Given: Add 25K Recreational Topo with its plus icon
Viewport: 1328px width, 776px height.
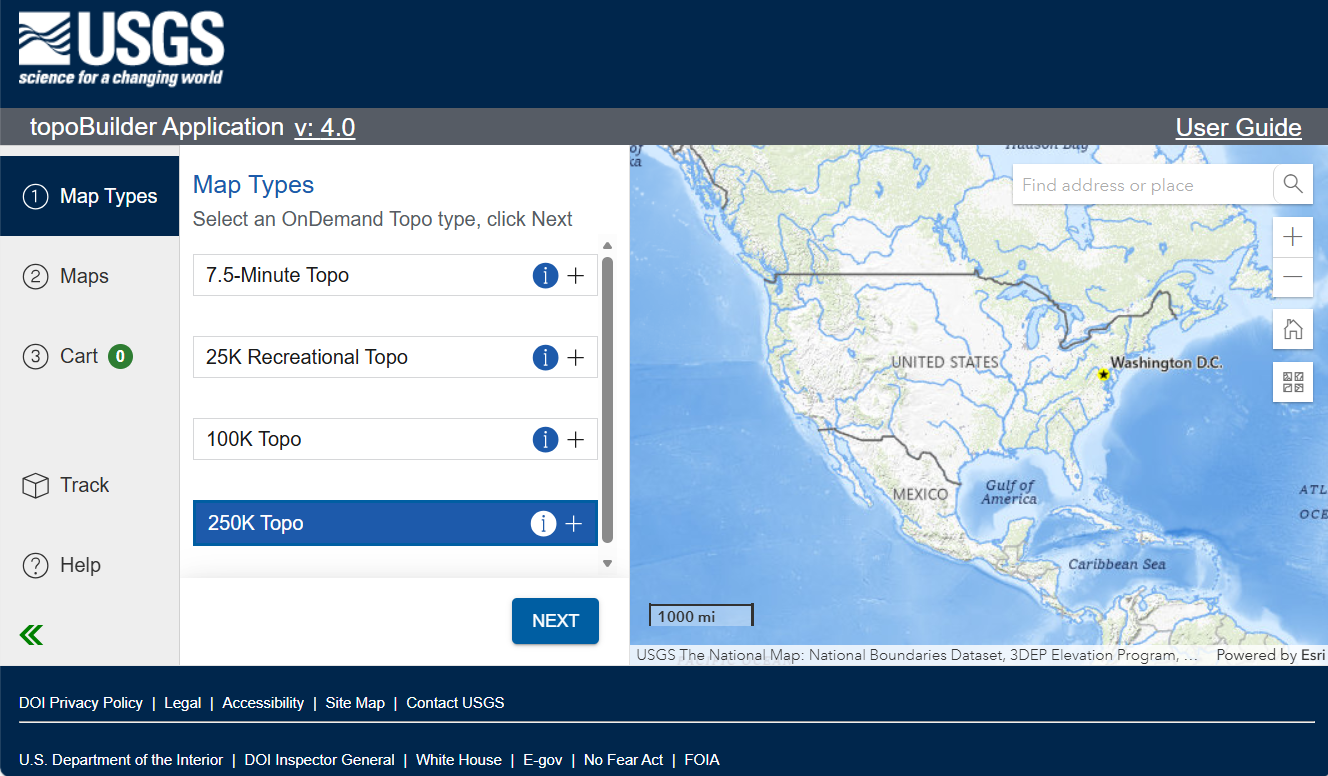Looking at the screenshot, I should click(576, 357).
